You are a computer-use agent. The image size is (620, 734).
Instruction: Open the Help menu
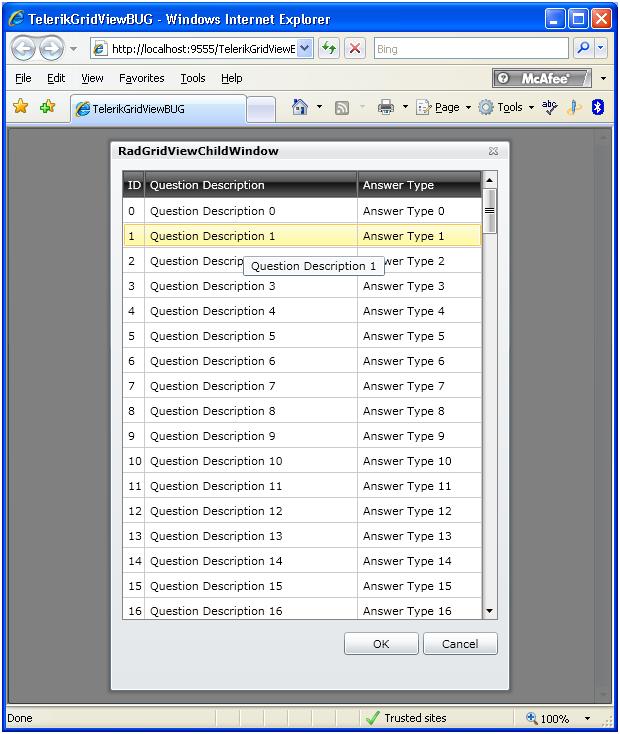pos(231,78)
